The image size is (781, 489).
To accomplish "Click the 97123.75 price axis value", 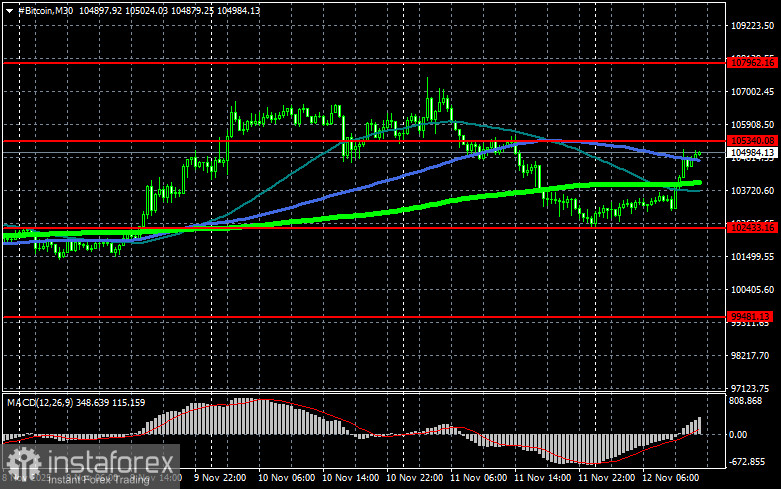I will point(750,388).
